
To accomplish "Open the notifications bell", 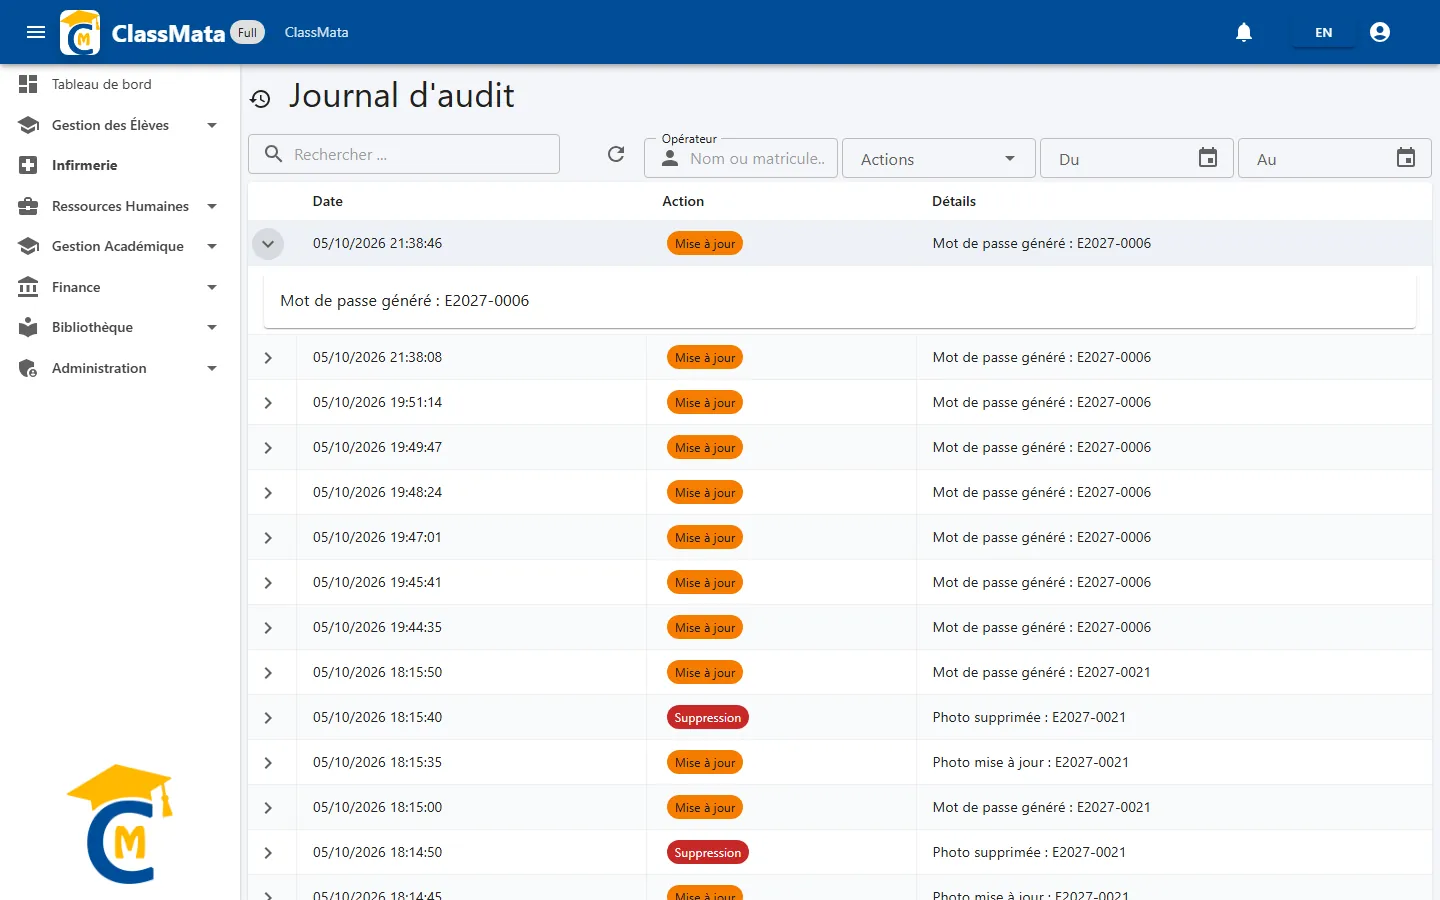I will point(1244,32).
